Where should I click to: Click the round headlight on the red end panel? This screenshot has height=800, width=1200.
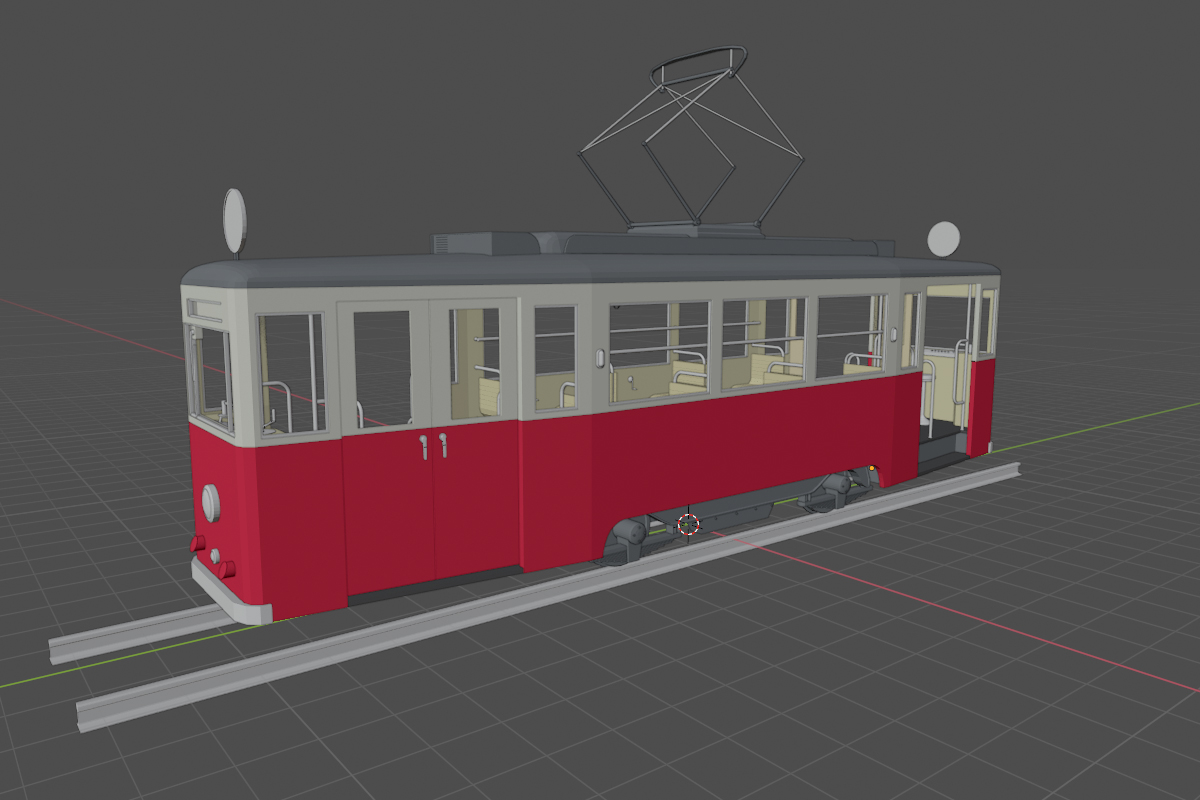pyautogui.click(x=210, y=502)
